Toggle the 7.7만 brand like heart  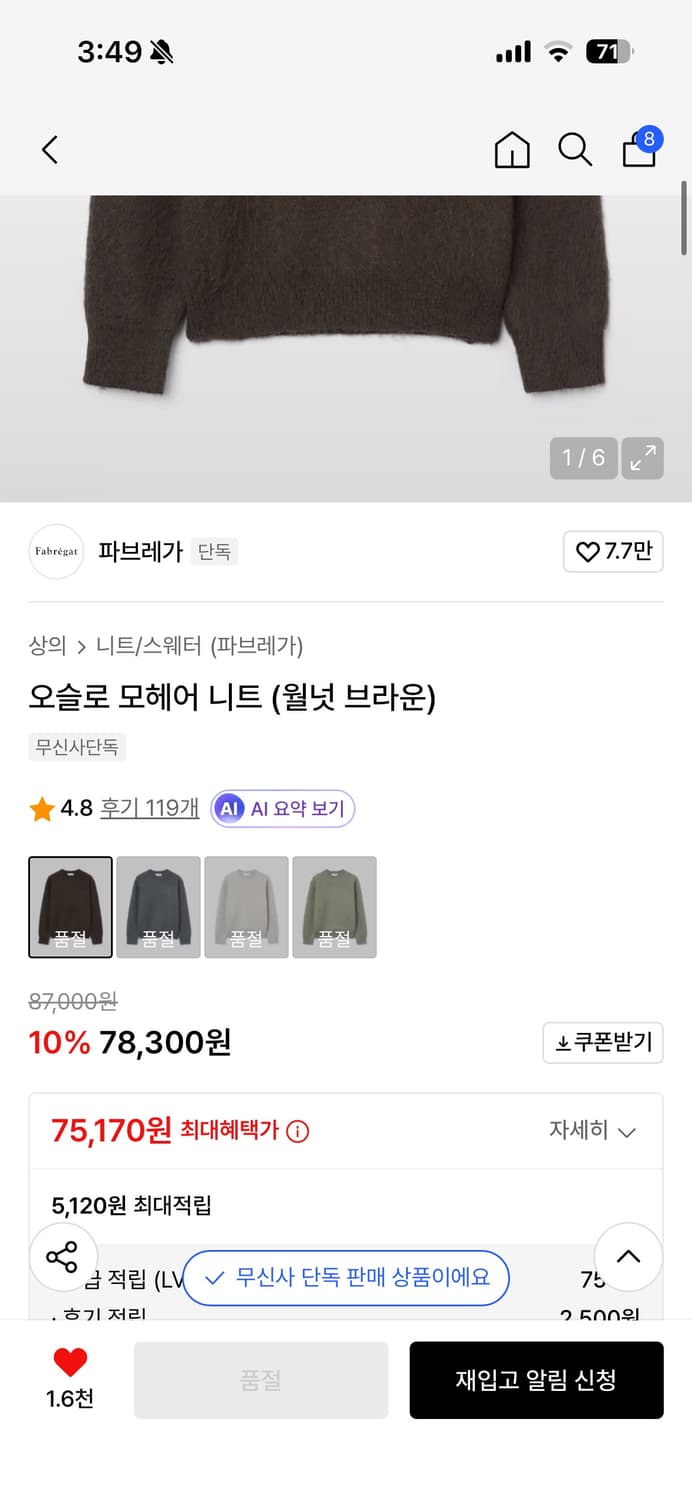pos(612,552)
